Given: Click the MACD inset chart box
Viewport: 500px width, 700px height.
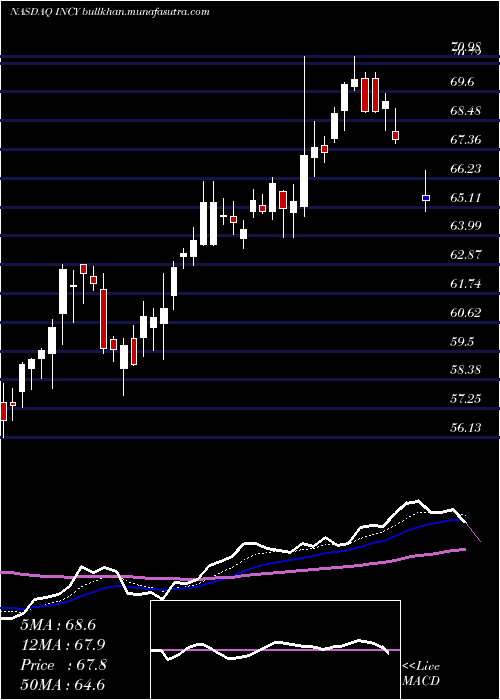Looking at the screenshot, I should coord(275,650).
